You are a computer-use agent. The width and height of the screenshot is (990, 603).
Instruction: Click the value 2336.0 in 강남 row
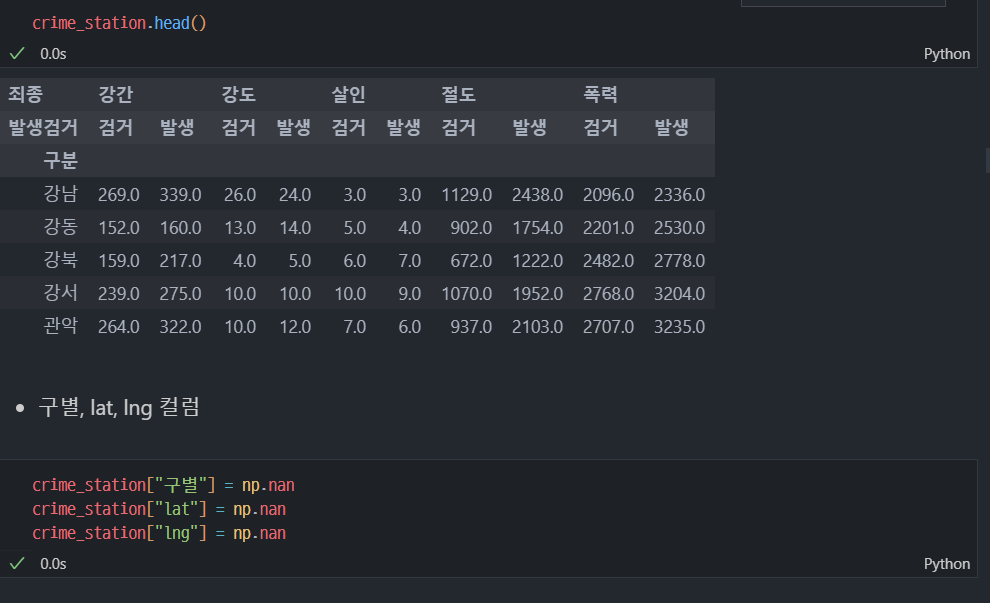[x=679, y=194]
